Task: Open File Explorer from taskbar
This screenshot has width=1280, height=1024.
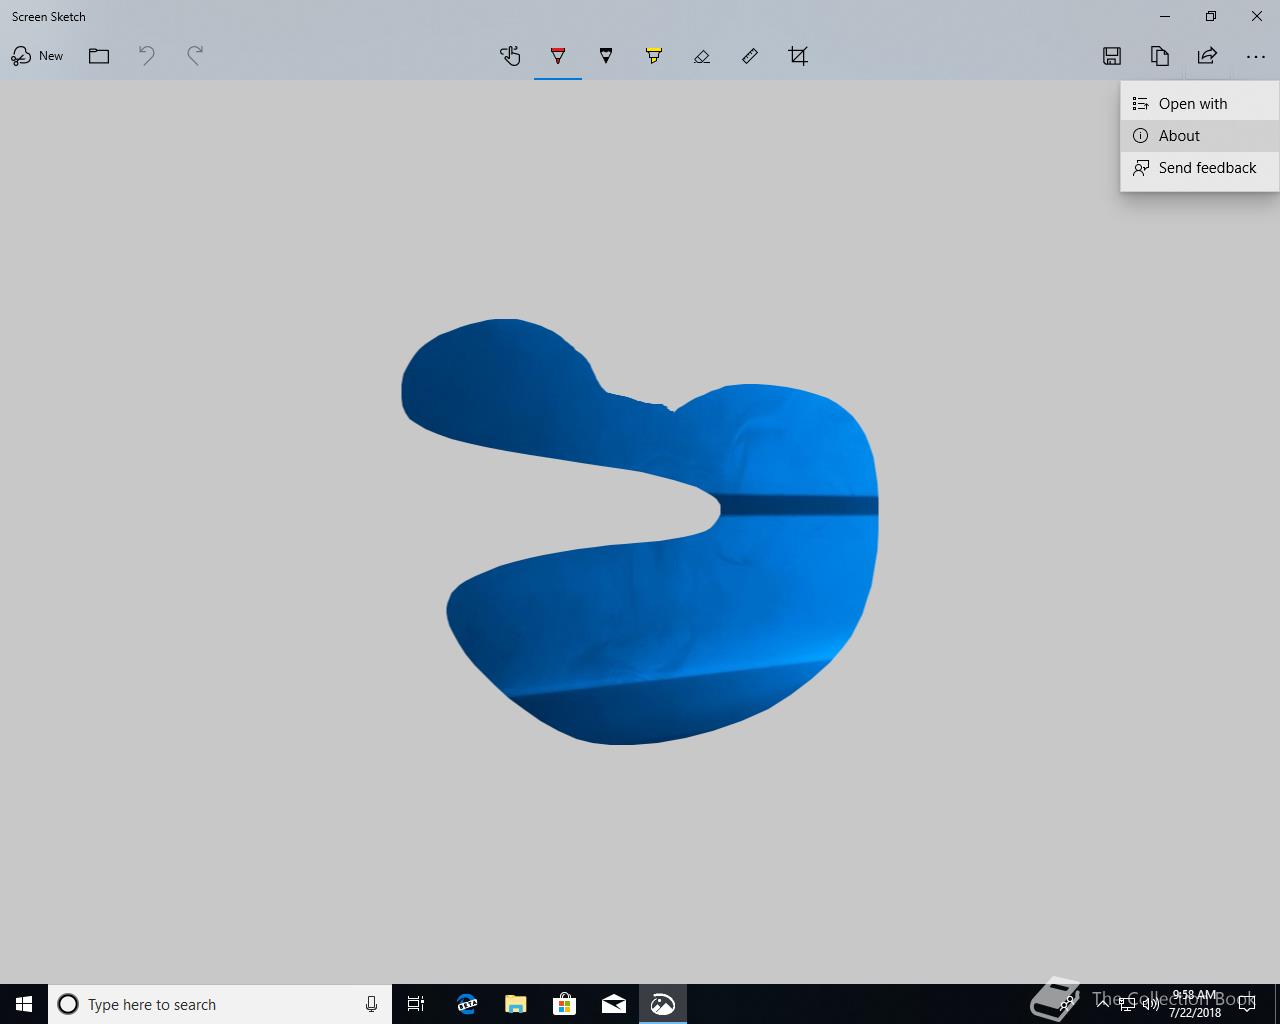Action: click(516, 1004)
